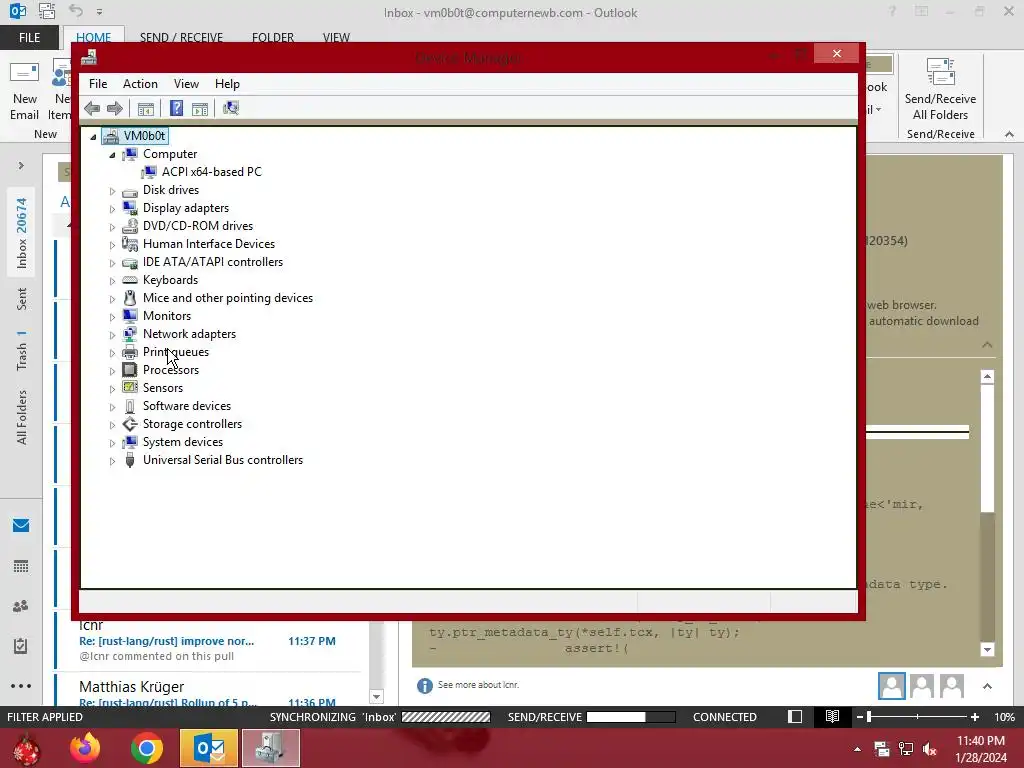Open Inbox 20674 folder in Outlook sidebar
1024x768 pixels.
[x=22, y=233]
